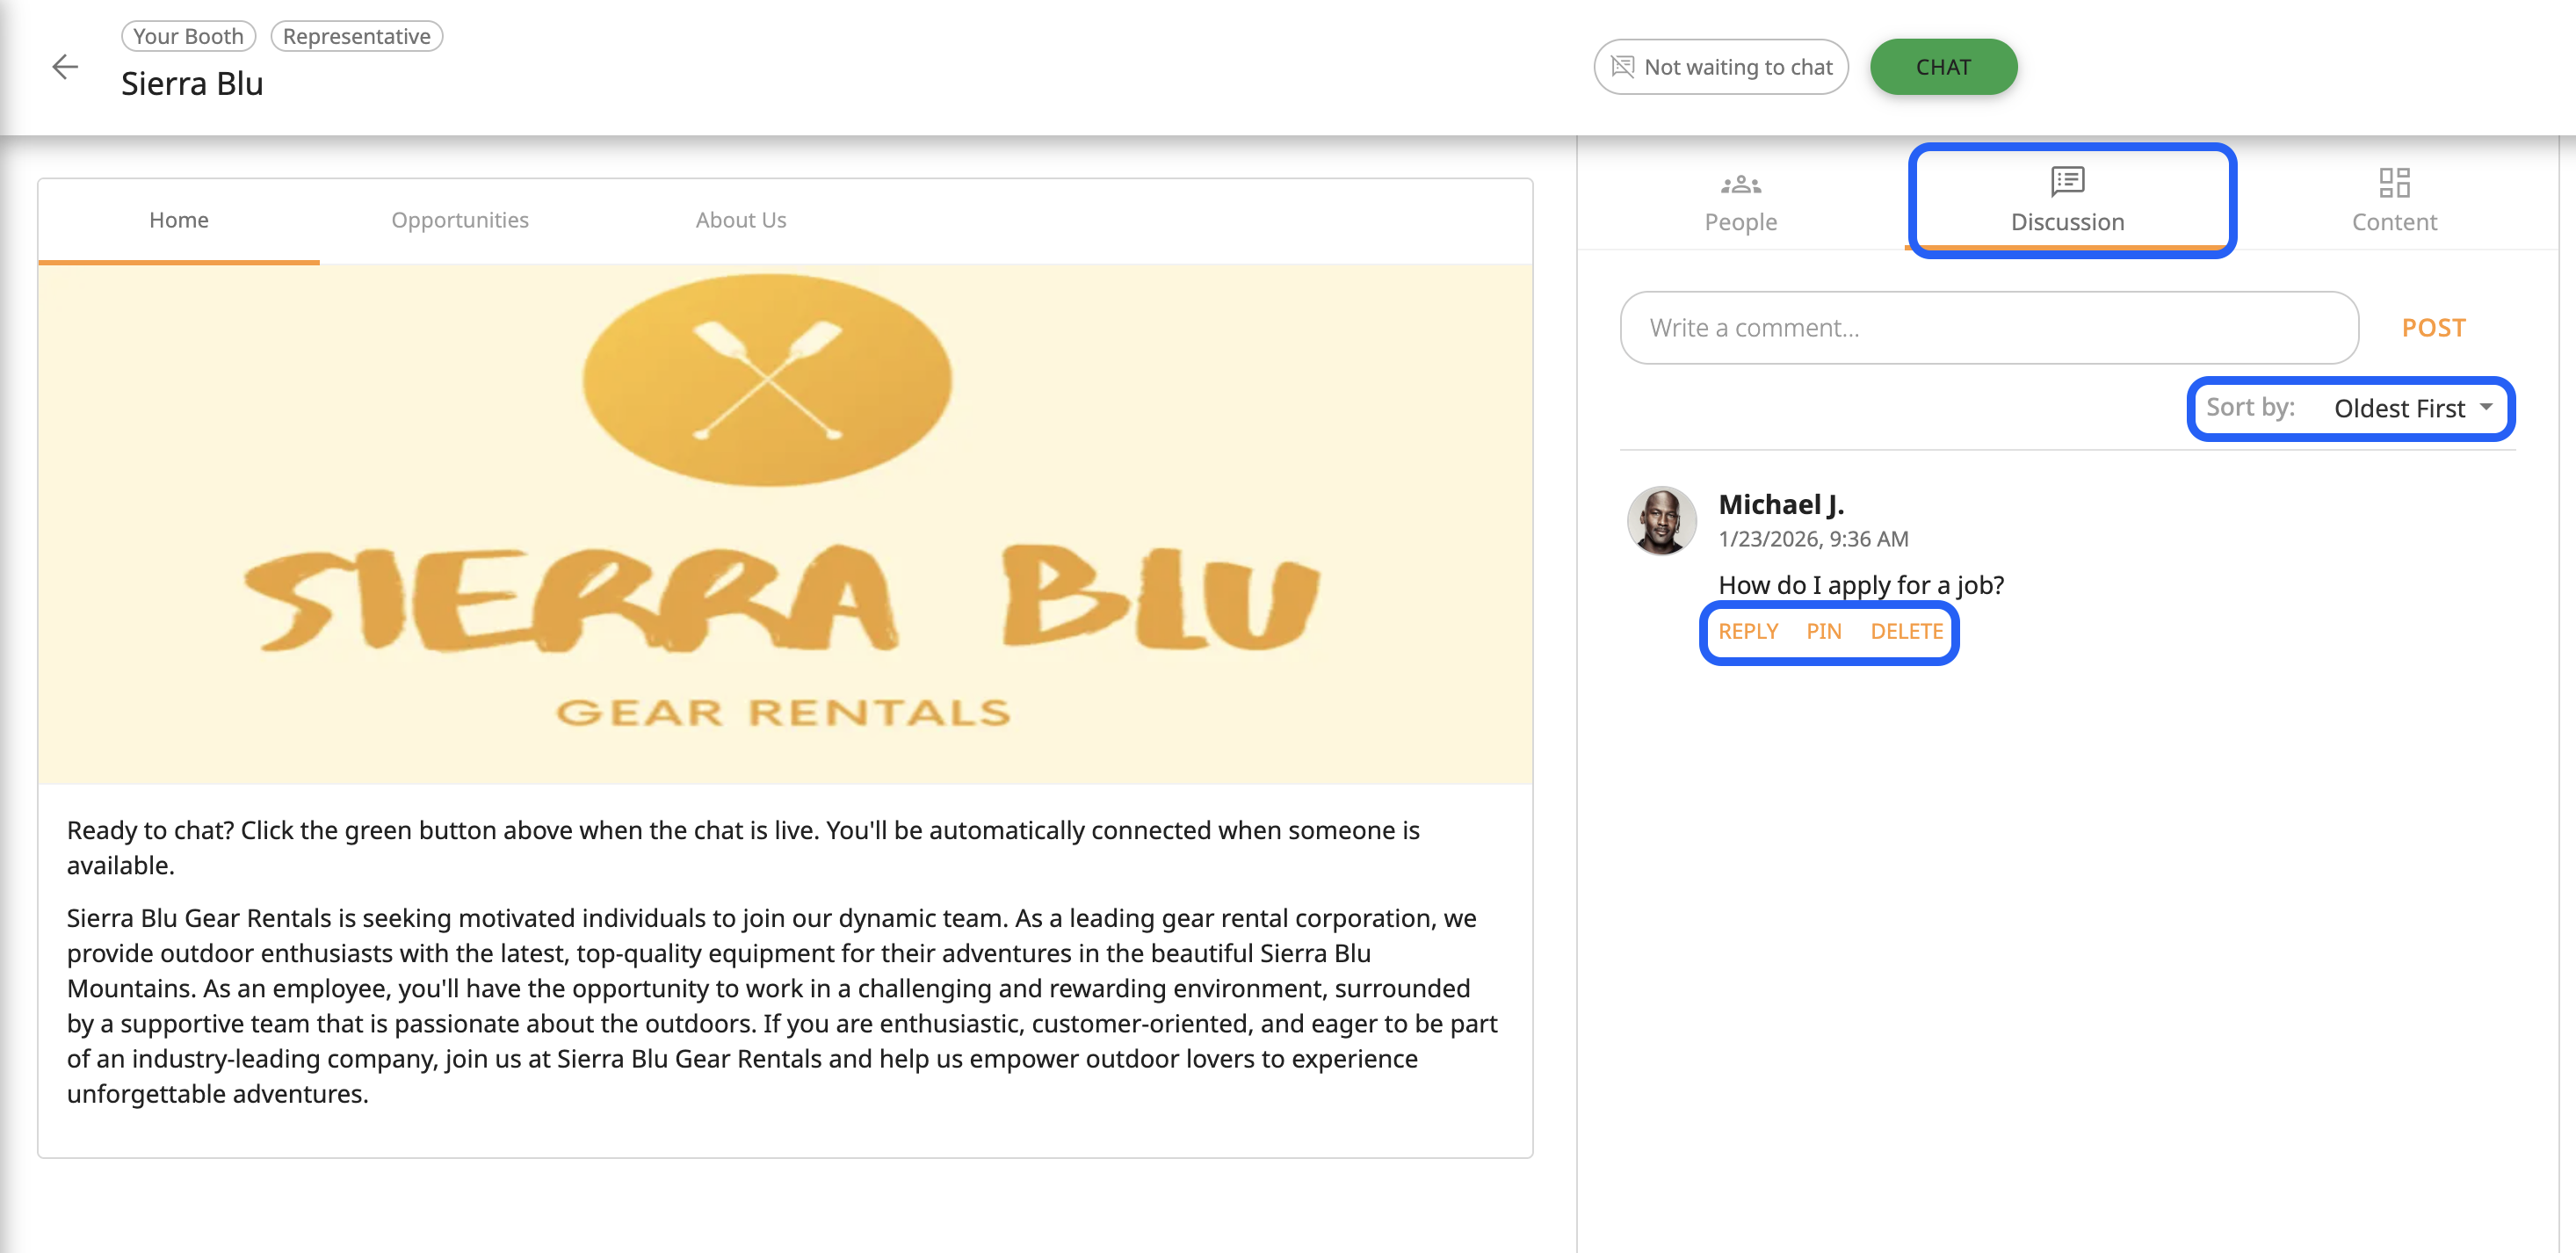Pin the job application comment
The width and height of the screenshot is (2576, 1253).
pos(1823,631)
